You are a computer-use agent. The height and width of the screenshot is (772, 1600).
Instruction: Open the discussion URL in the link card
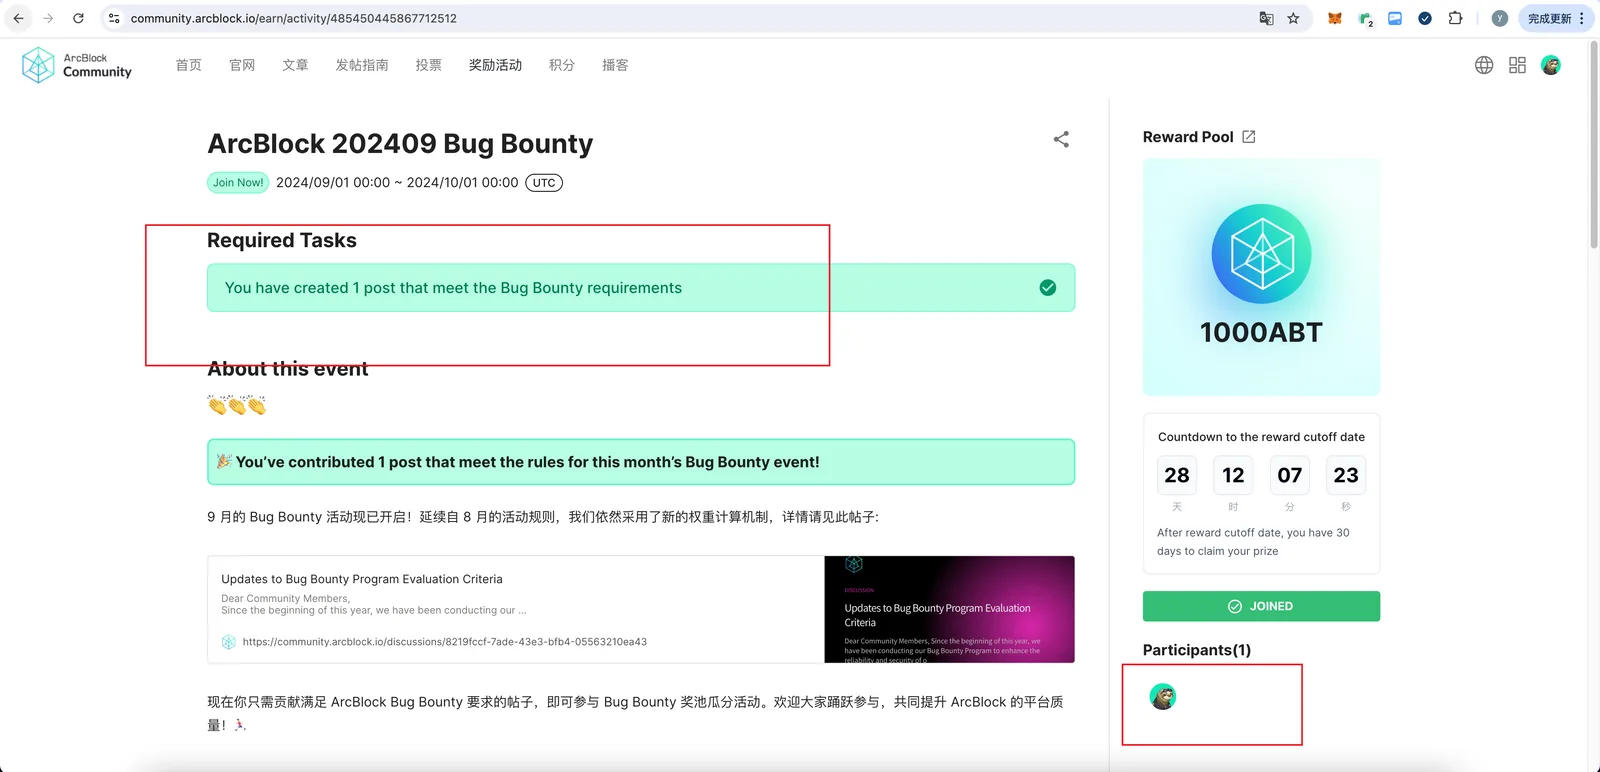444,642
